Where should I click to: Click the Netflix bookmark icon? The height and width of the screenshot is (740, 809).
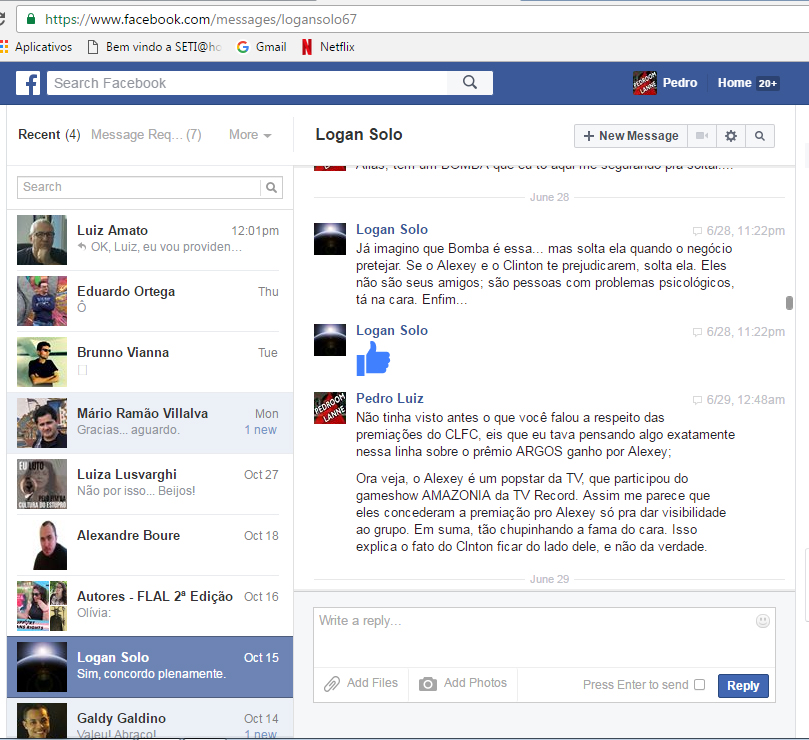click(x=307, y=47)
